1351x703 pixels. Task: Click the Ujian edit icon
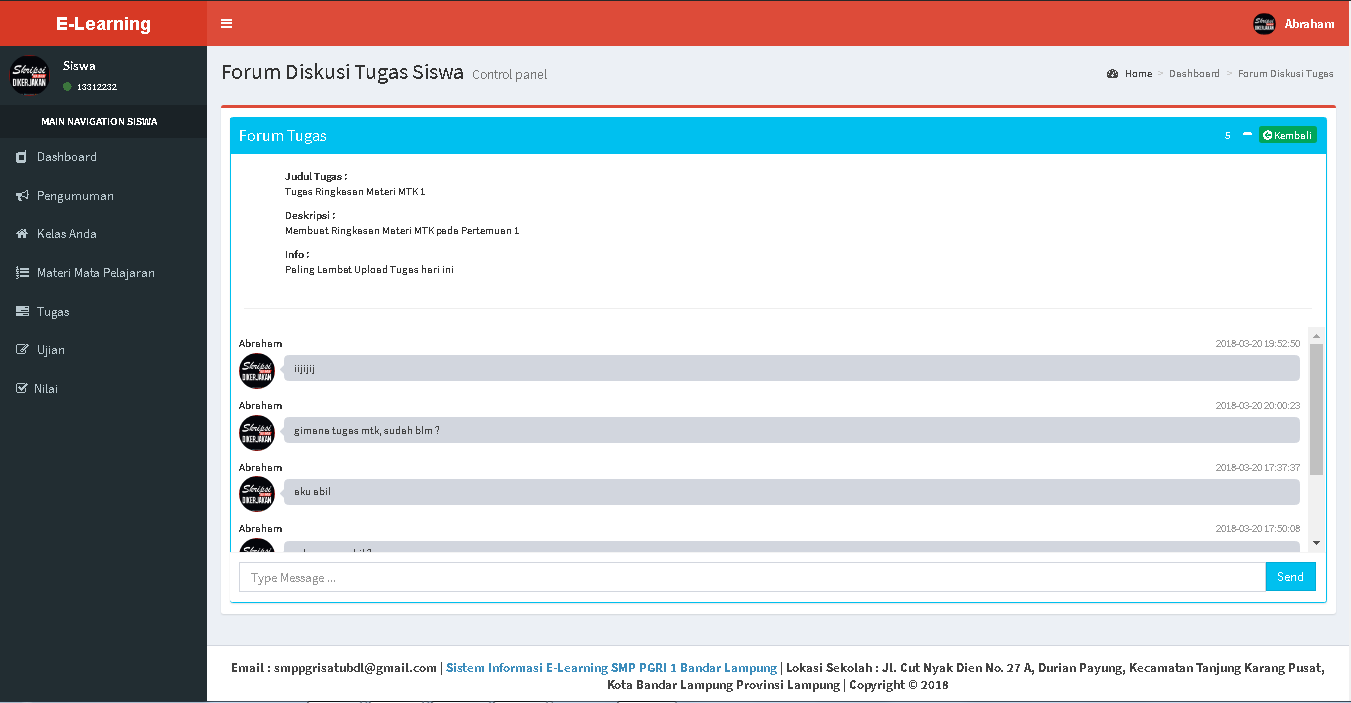click(x=22, y=350)
